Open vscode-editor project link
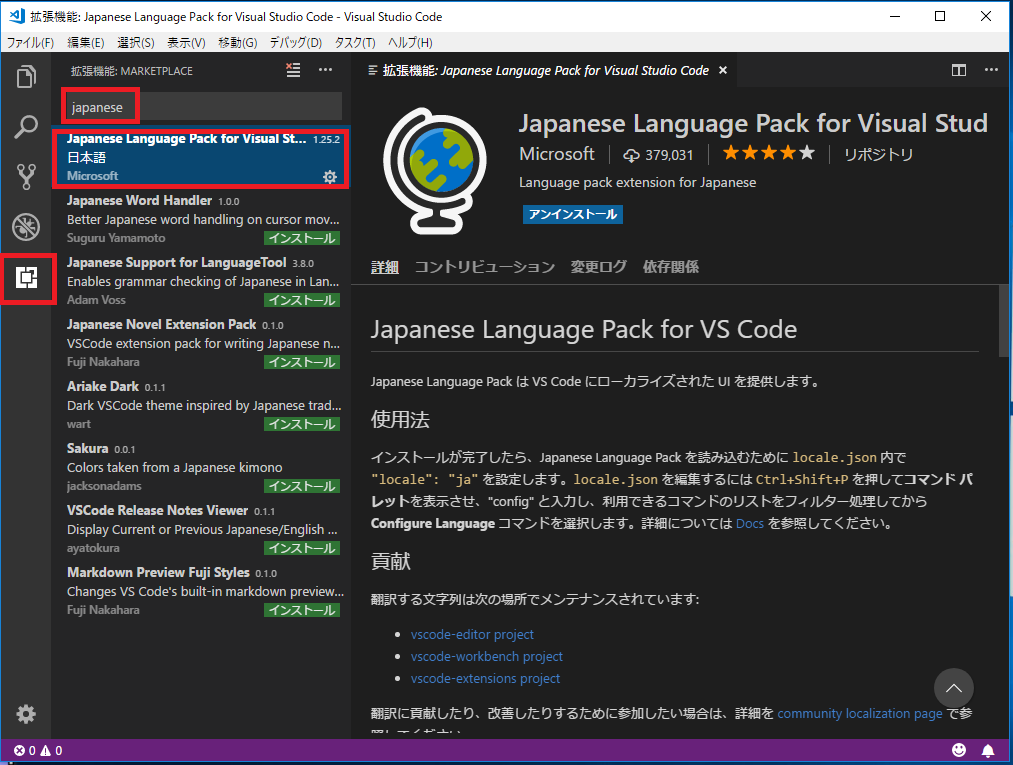Viewport: 1013px width, 765px height. [x=472, y=634]
